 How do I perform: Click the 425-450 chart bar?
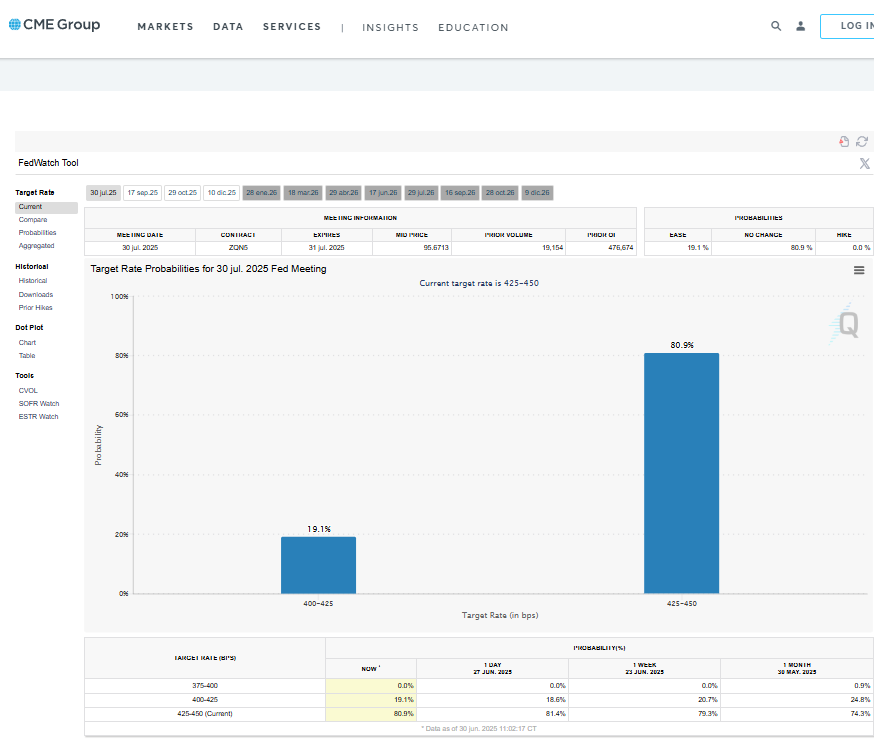[x=681, y=473]
